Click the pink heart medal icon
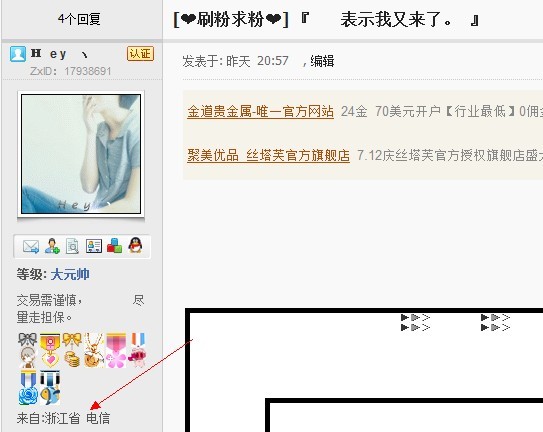543x432 pixels. (50, 350)
